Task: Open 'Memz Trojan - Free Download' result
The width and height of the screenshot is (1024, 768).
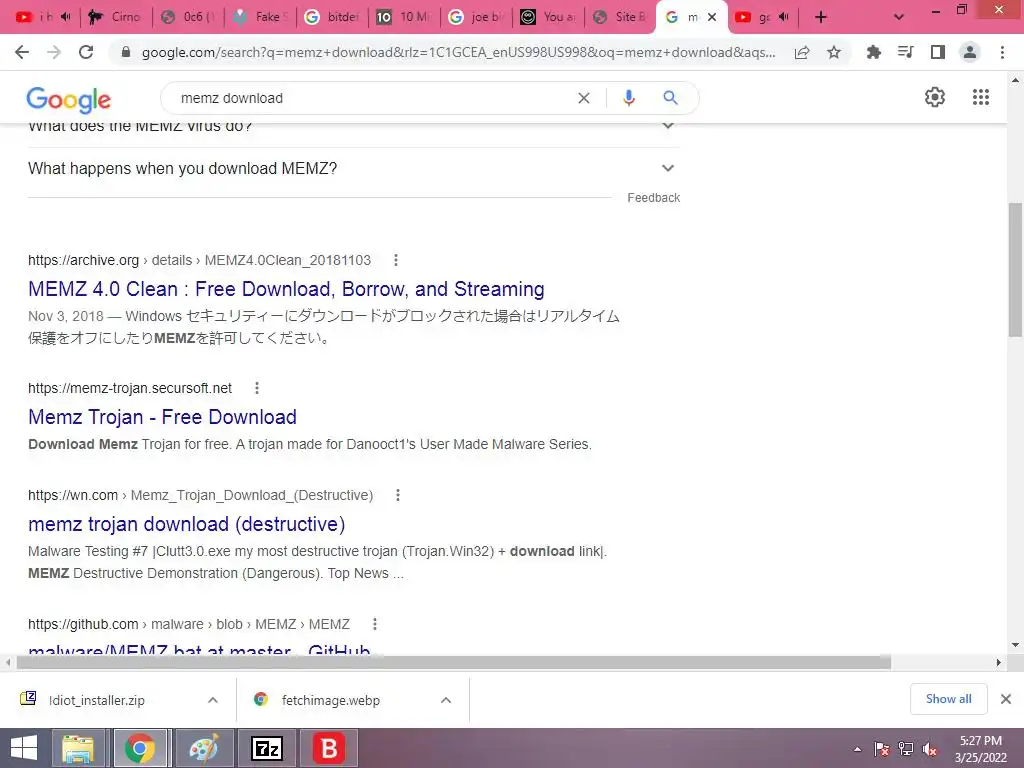Action: (x=163, y=417)
